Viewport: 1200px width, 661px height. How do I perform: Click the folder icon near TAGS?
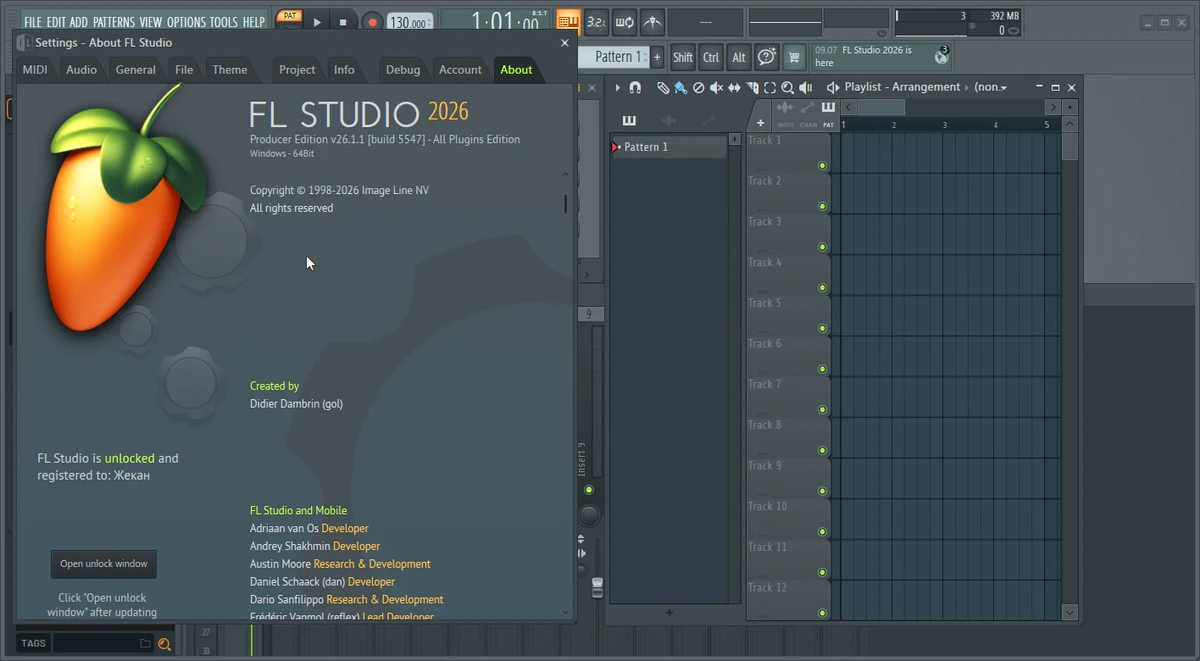145,644
